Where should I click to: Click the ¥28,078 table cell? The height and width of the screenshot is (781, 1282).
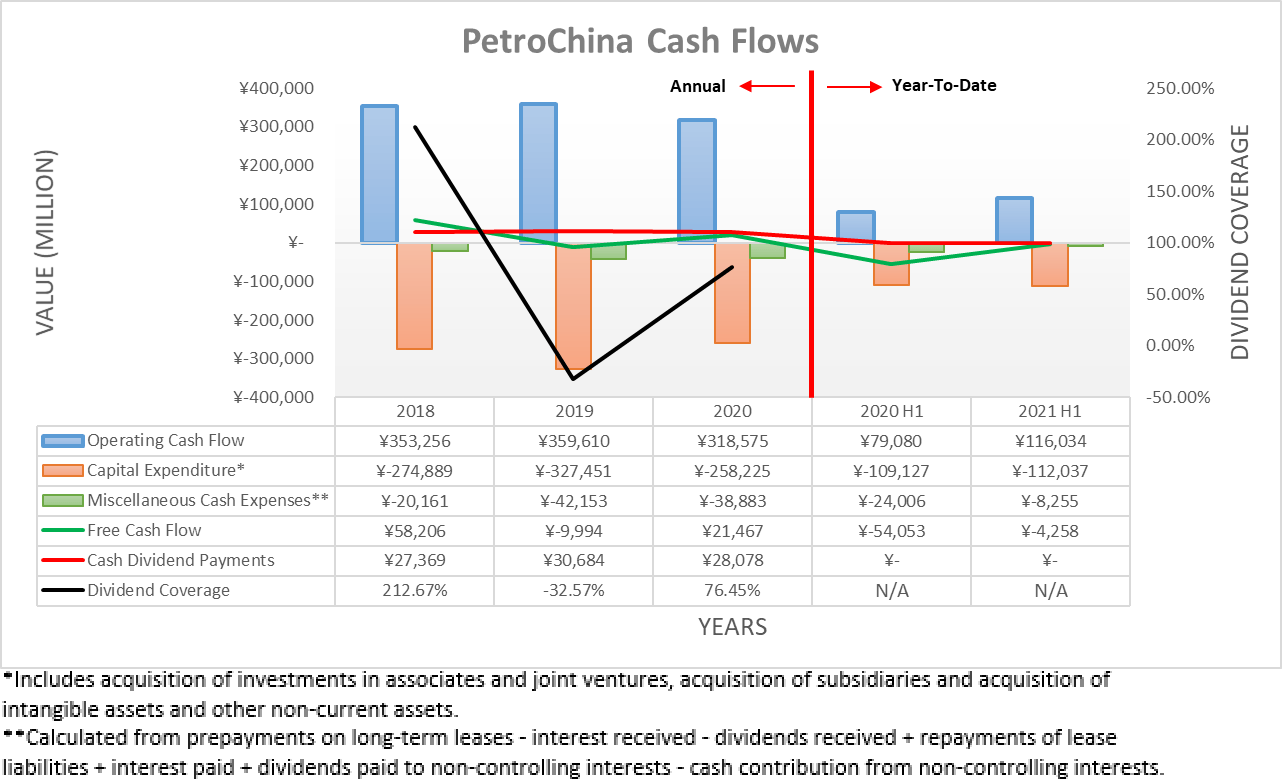(733, 561)
